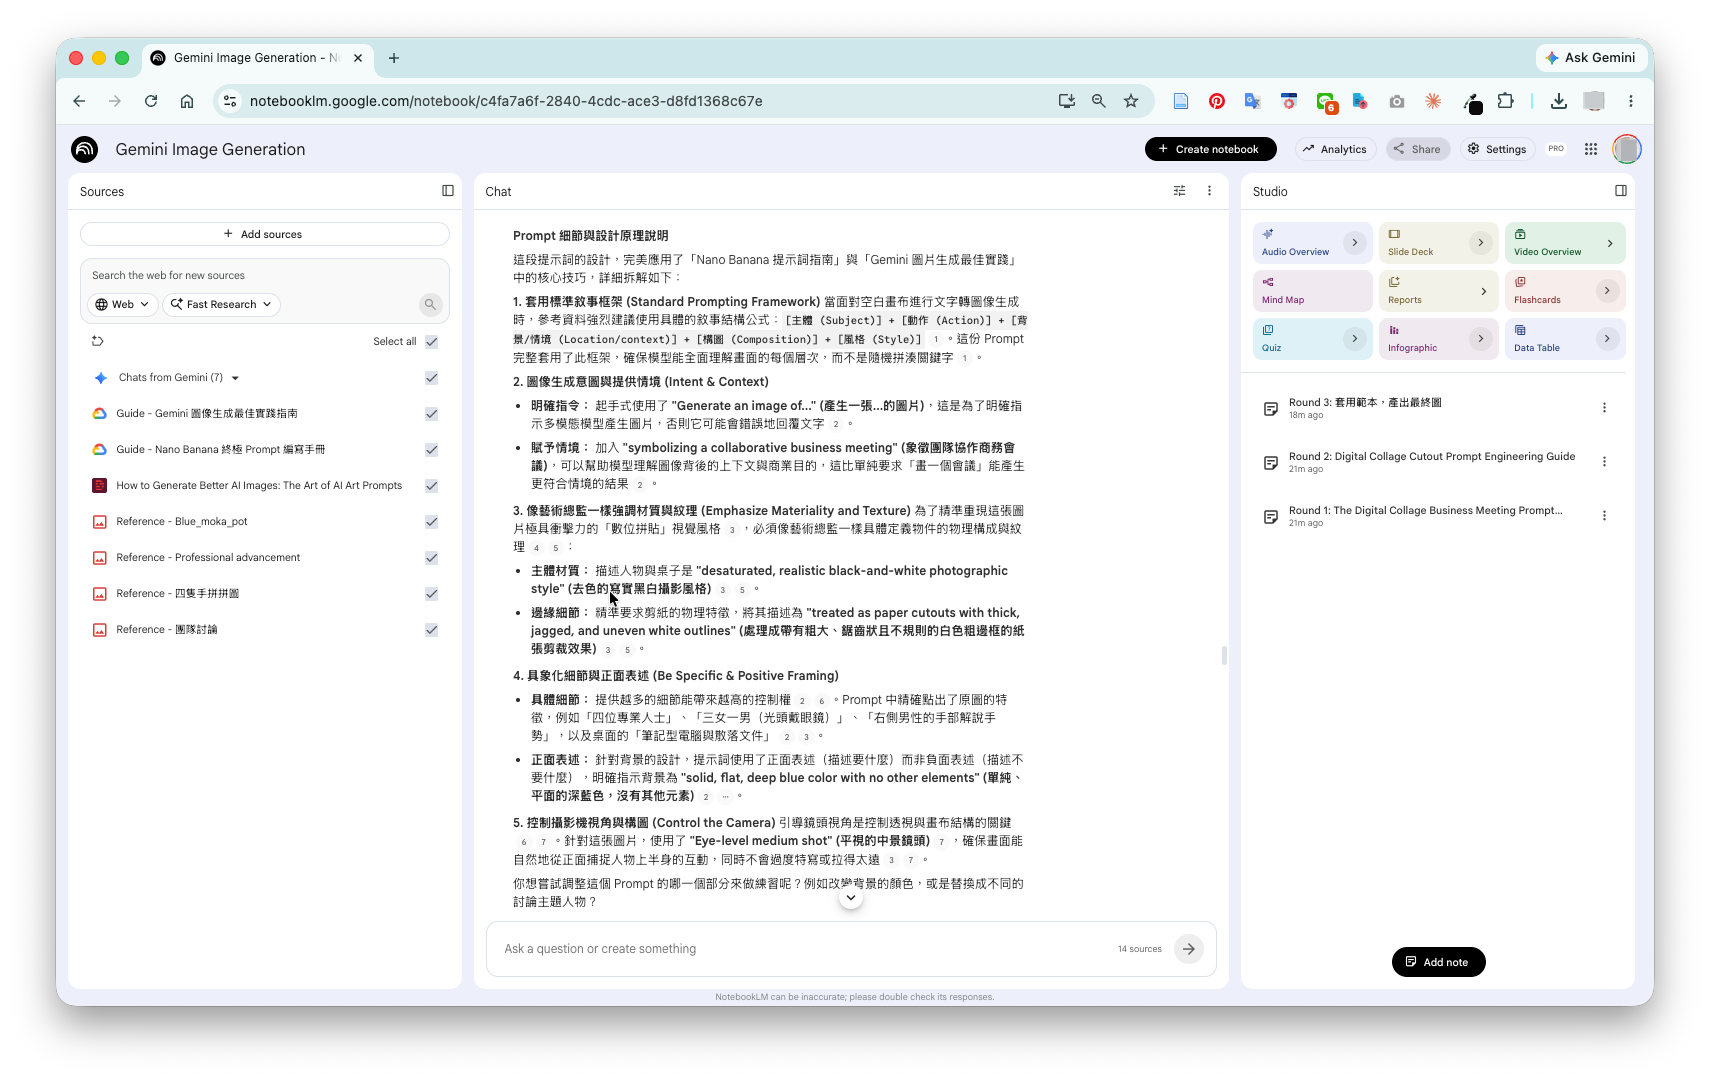Open the Fast Research dropdown

(x=221, y=304)
